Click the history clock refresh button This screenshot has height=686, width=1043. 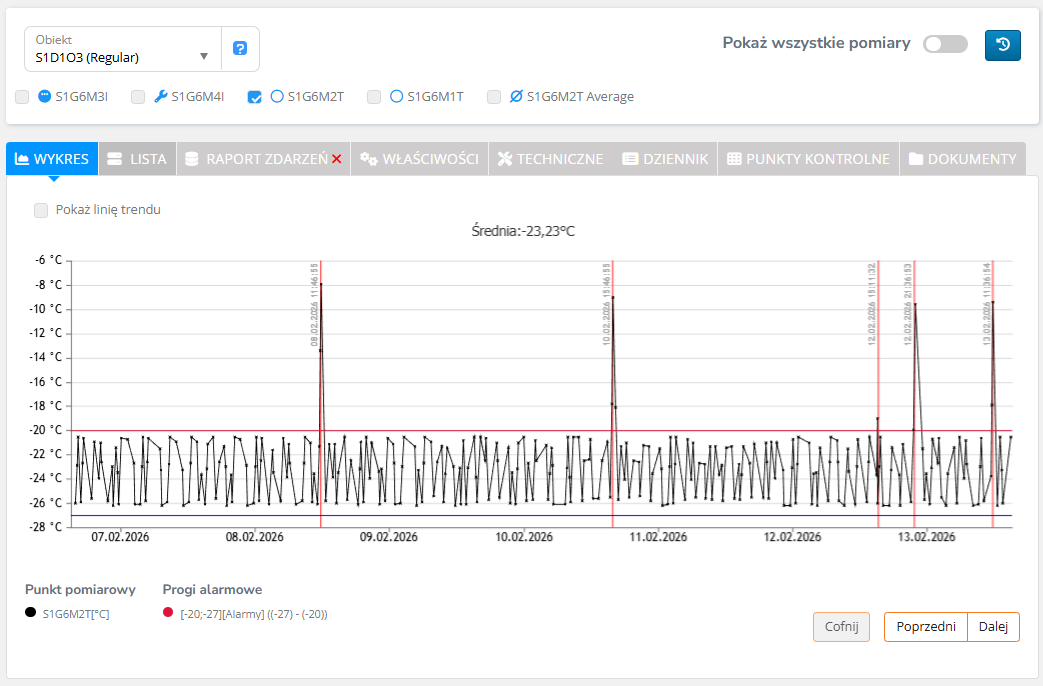[1003, 45]
